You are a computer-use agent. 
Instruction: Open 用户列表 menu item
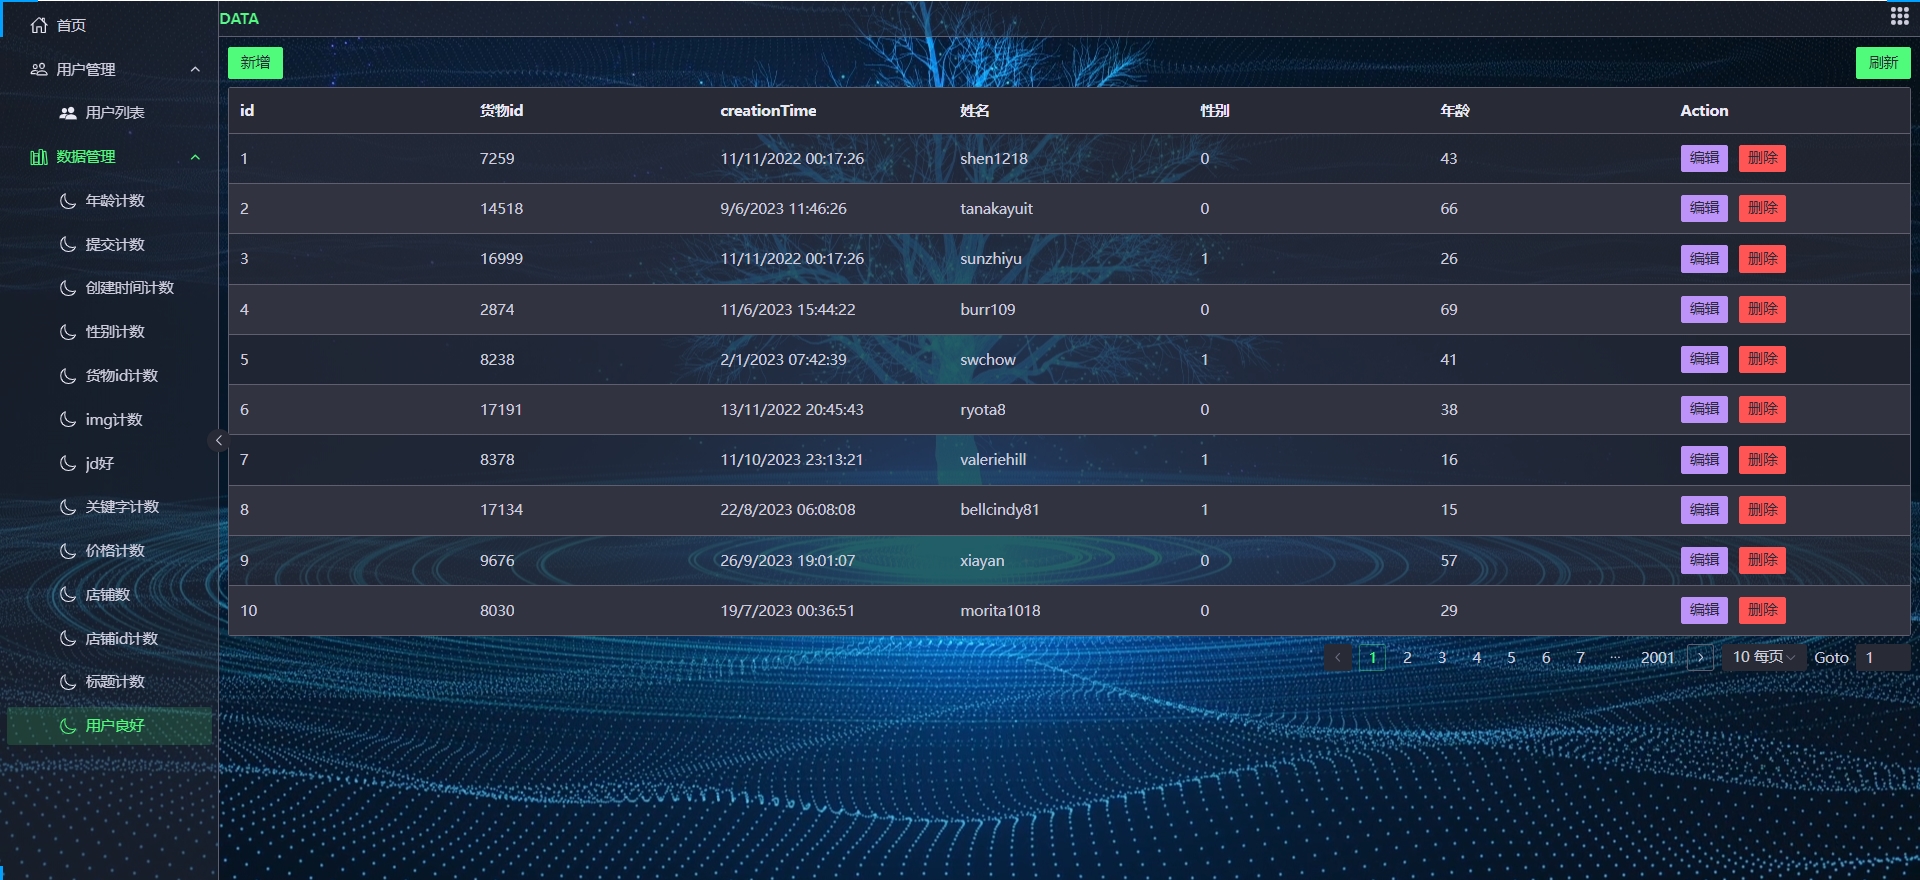click(109, 113)
